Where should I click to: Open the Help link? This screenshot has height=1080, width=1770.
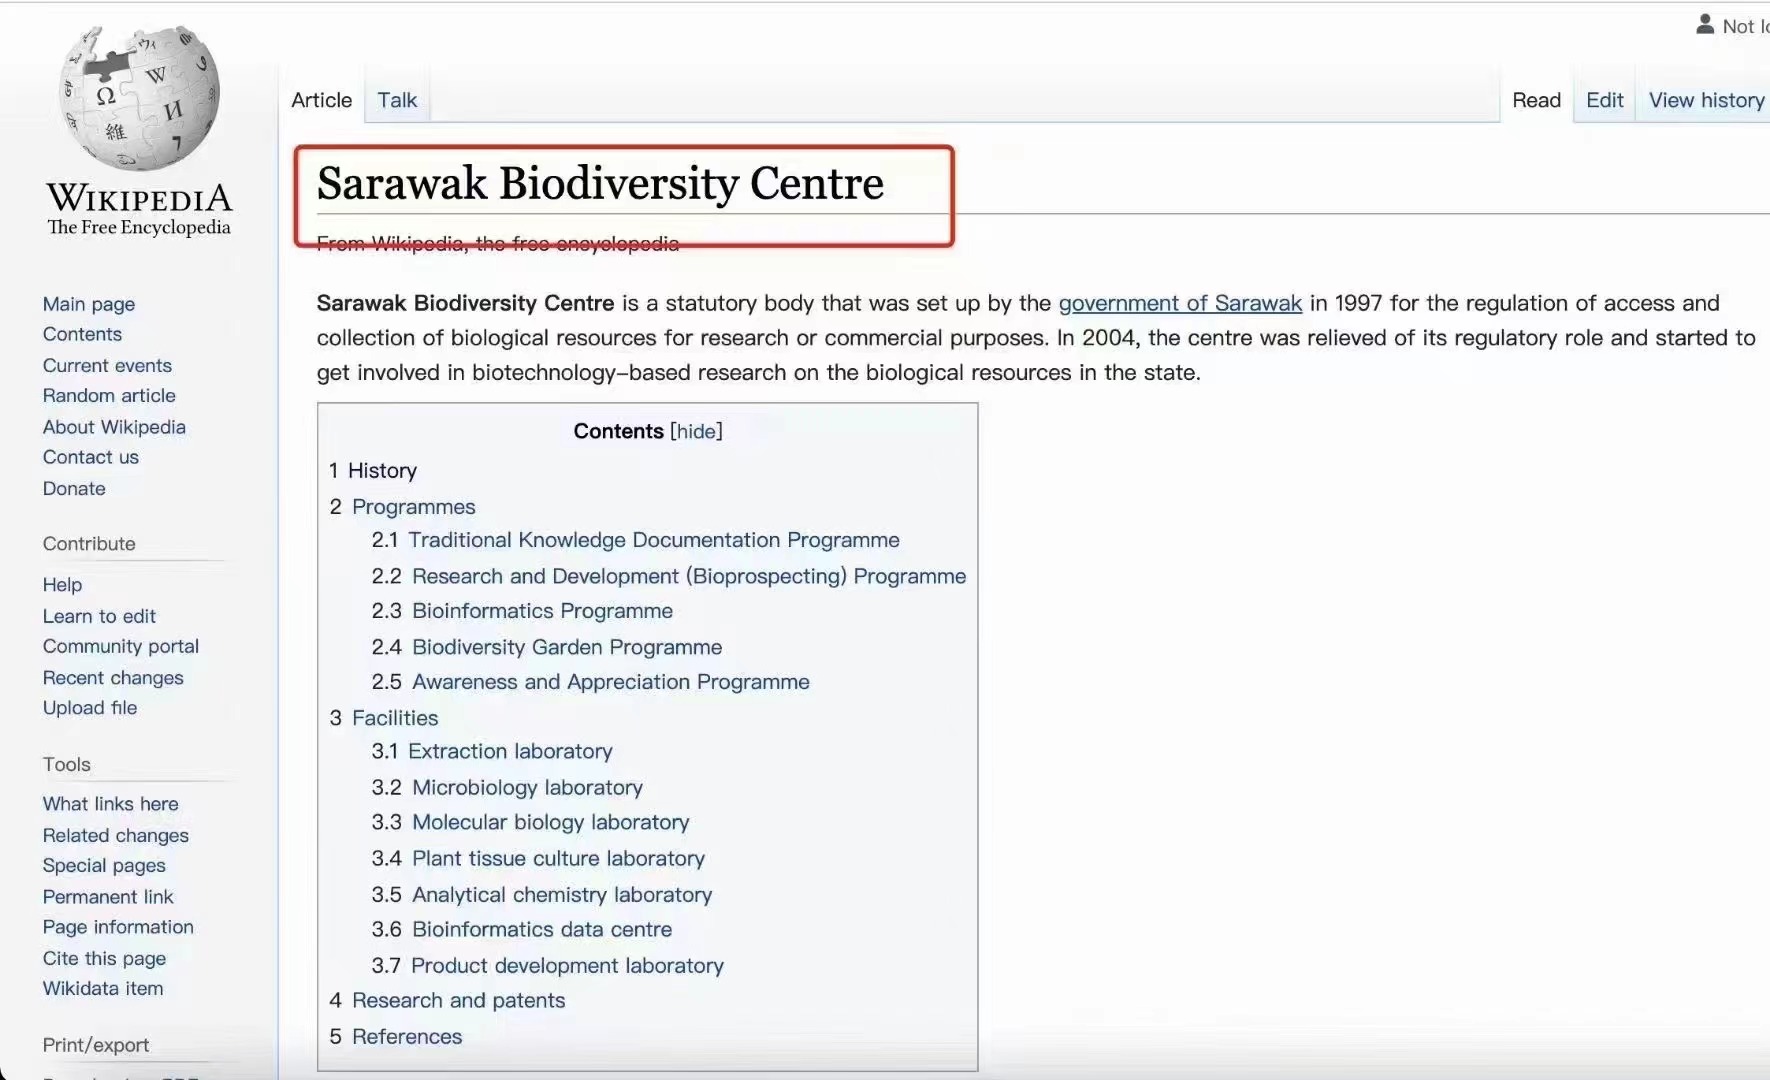tap(62, 585)
